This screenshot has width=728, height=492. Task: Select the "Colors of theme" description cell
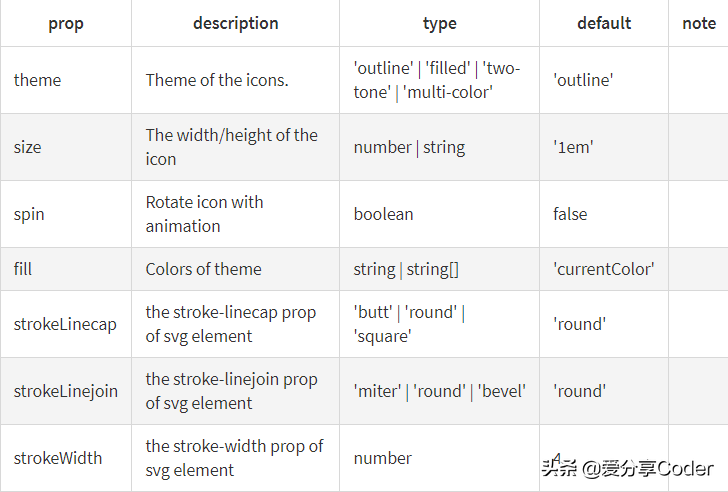click(x=204, y=269)
